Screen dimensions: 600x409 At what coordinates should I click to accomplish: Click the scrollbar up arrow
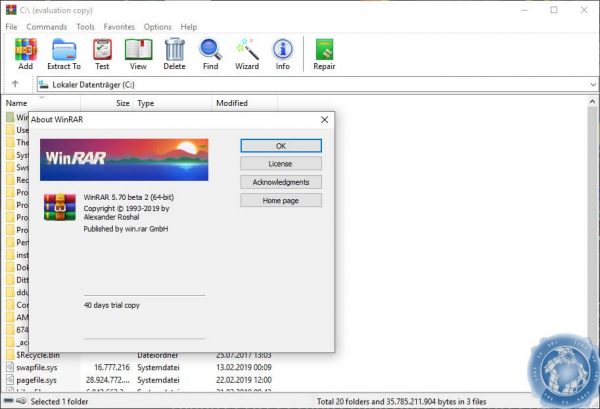[592, 102]
